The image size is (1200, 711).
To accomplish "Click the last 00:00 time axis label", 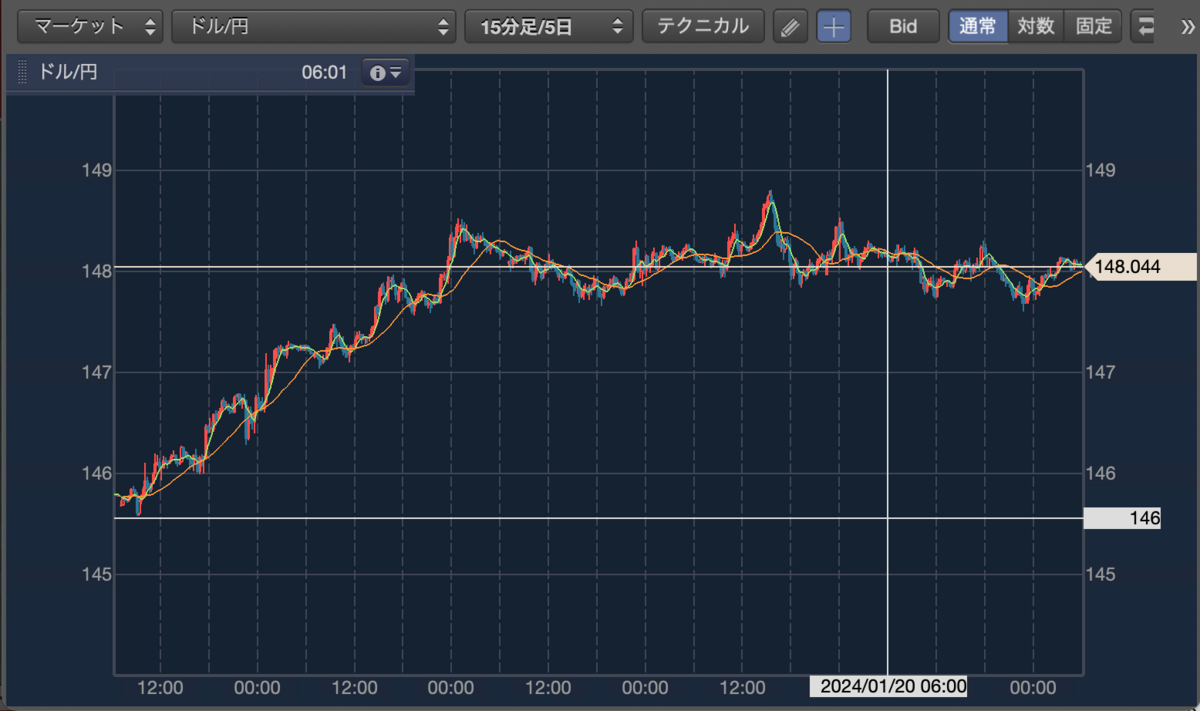I will point(1033,688).
